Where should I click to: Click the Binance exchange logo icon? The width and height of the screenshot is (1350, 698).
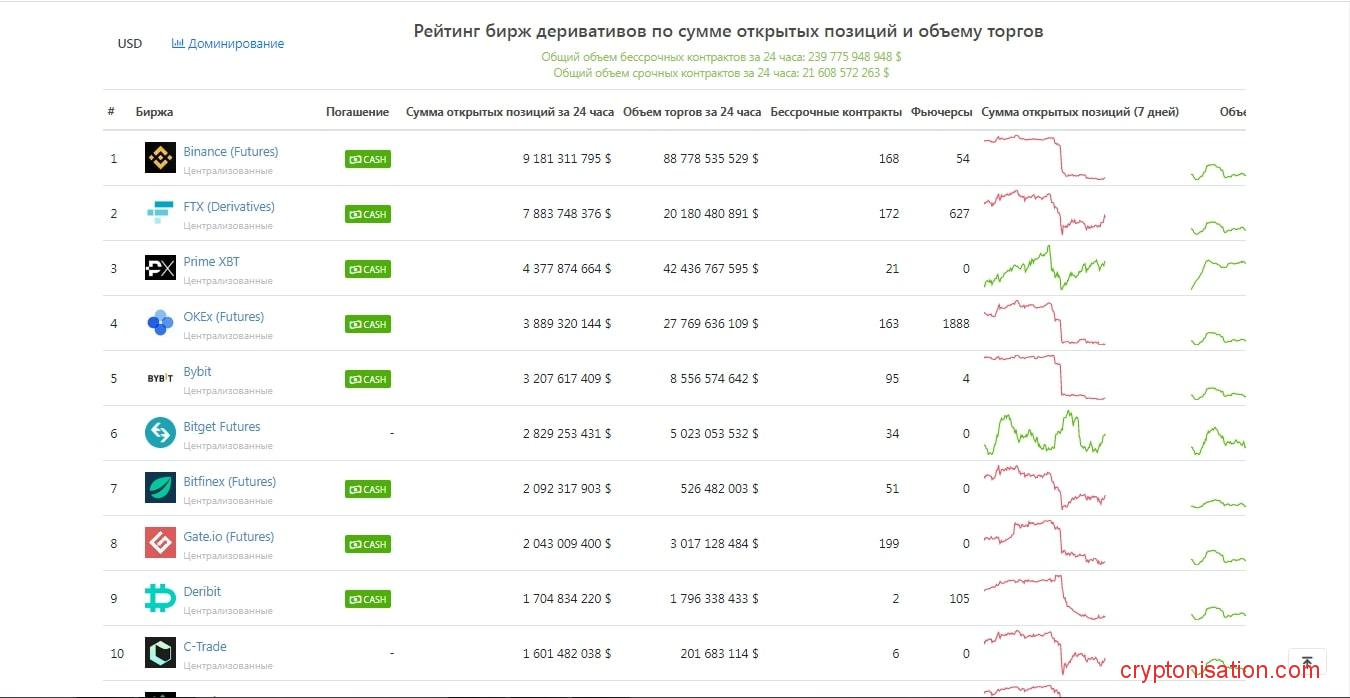click(160, 158)
